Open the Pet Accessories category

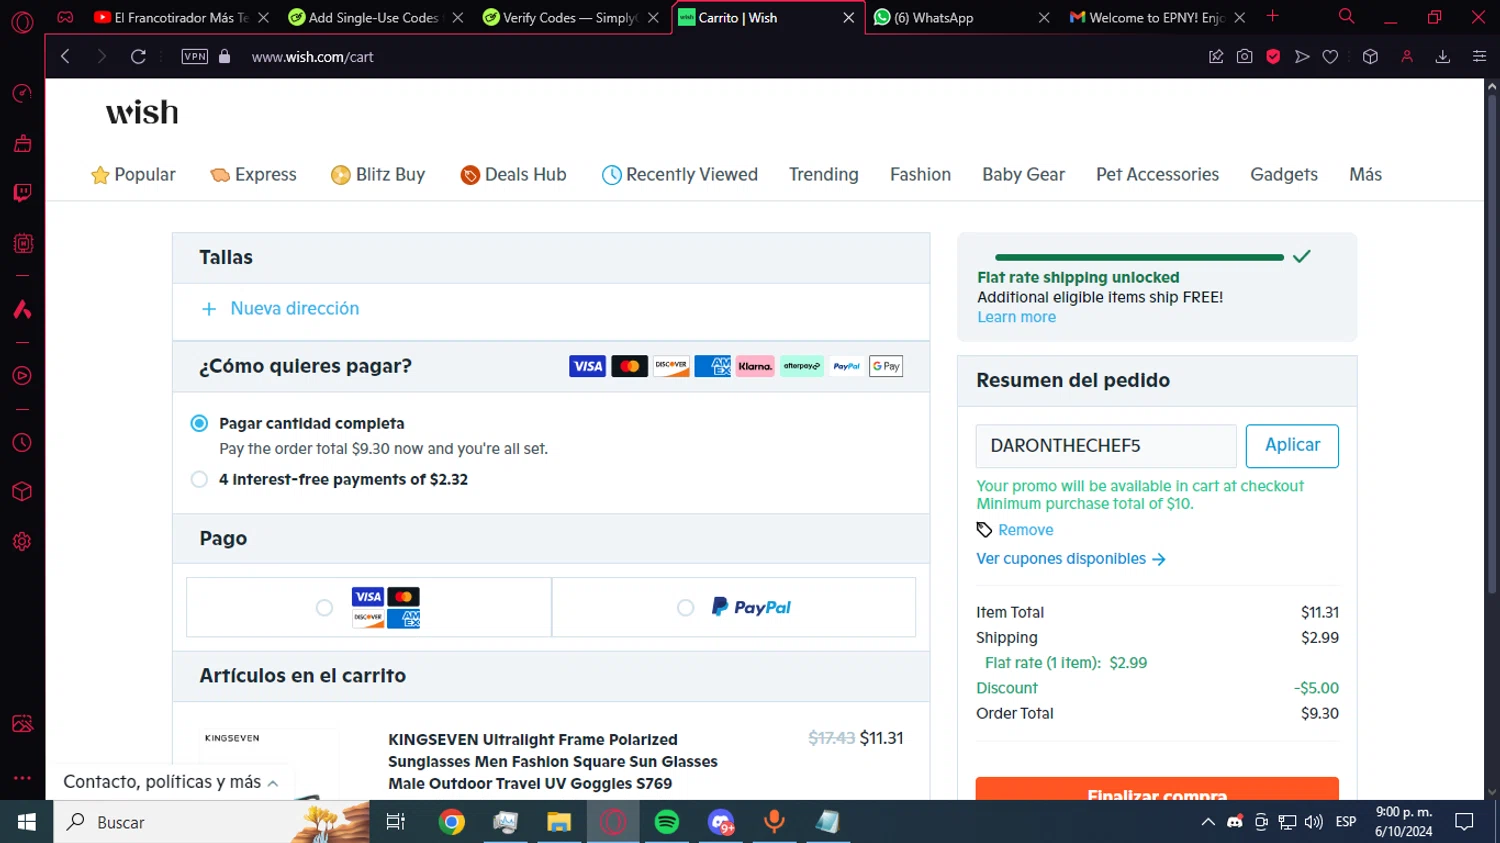point(1157,174)
